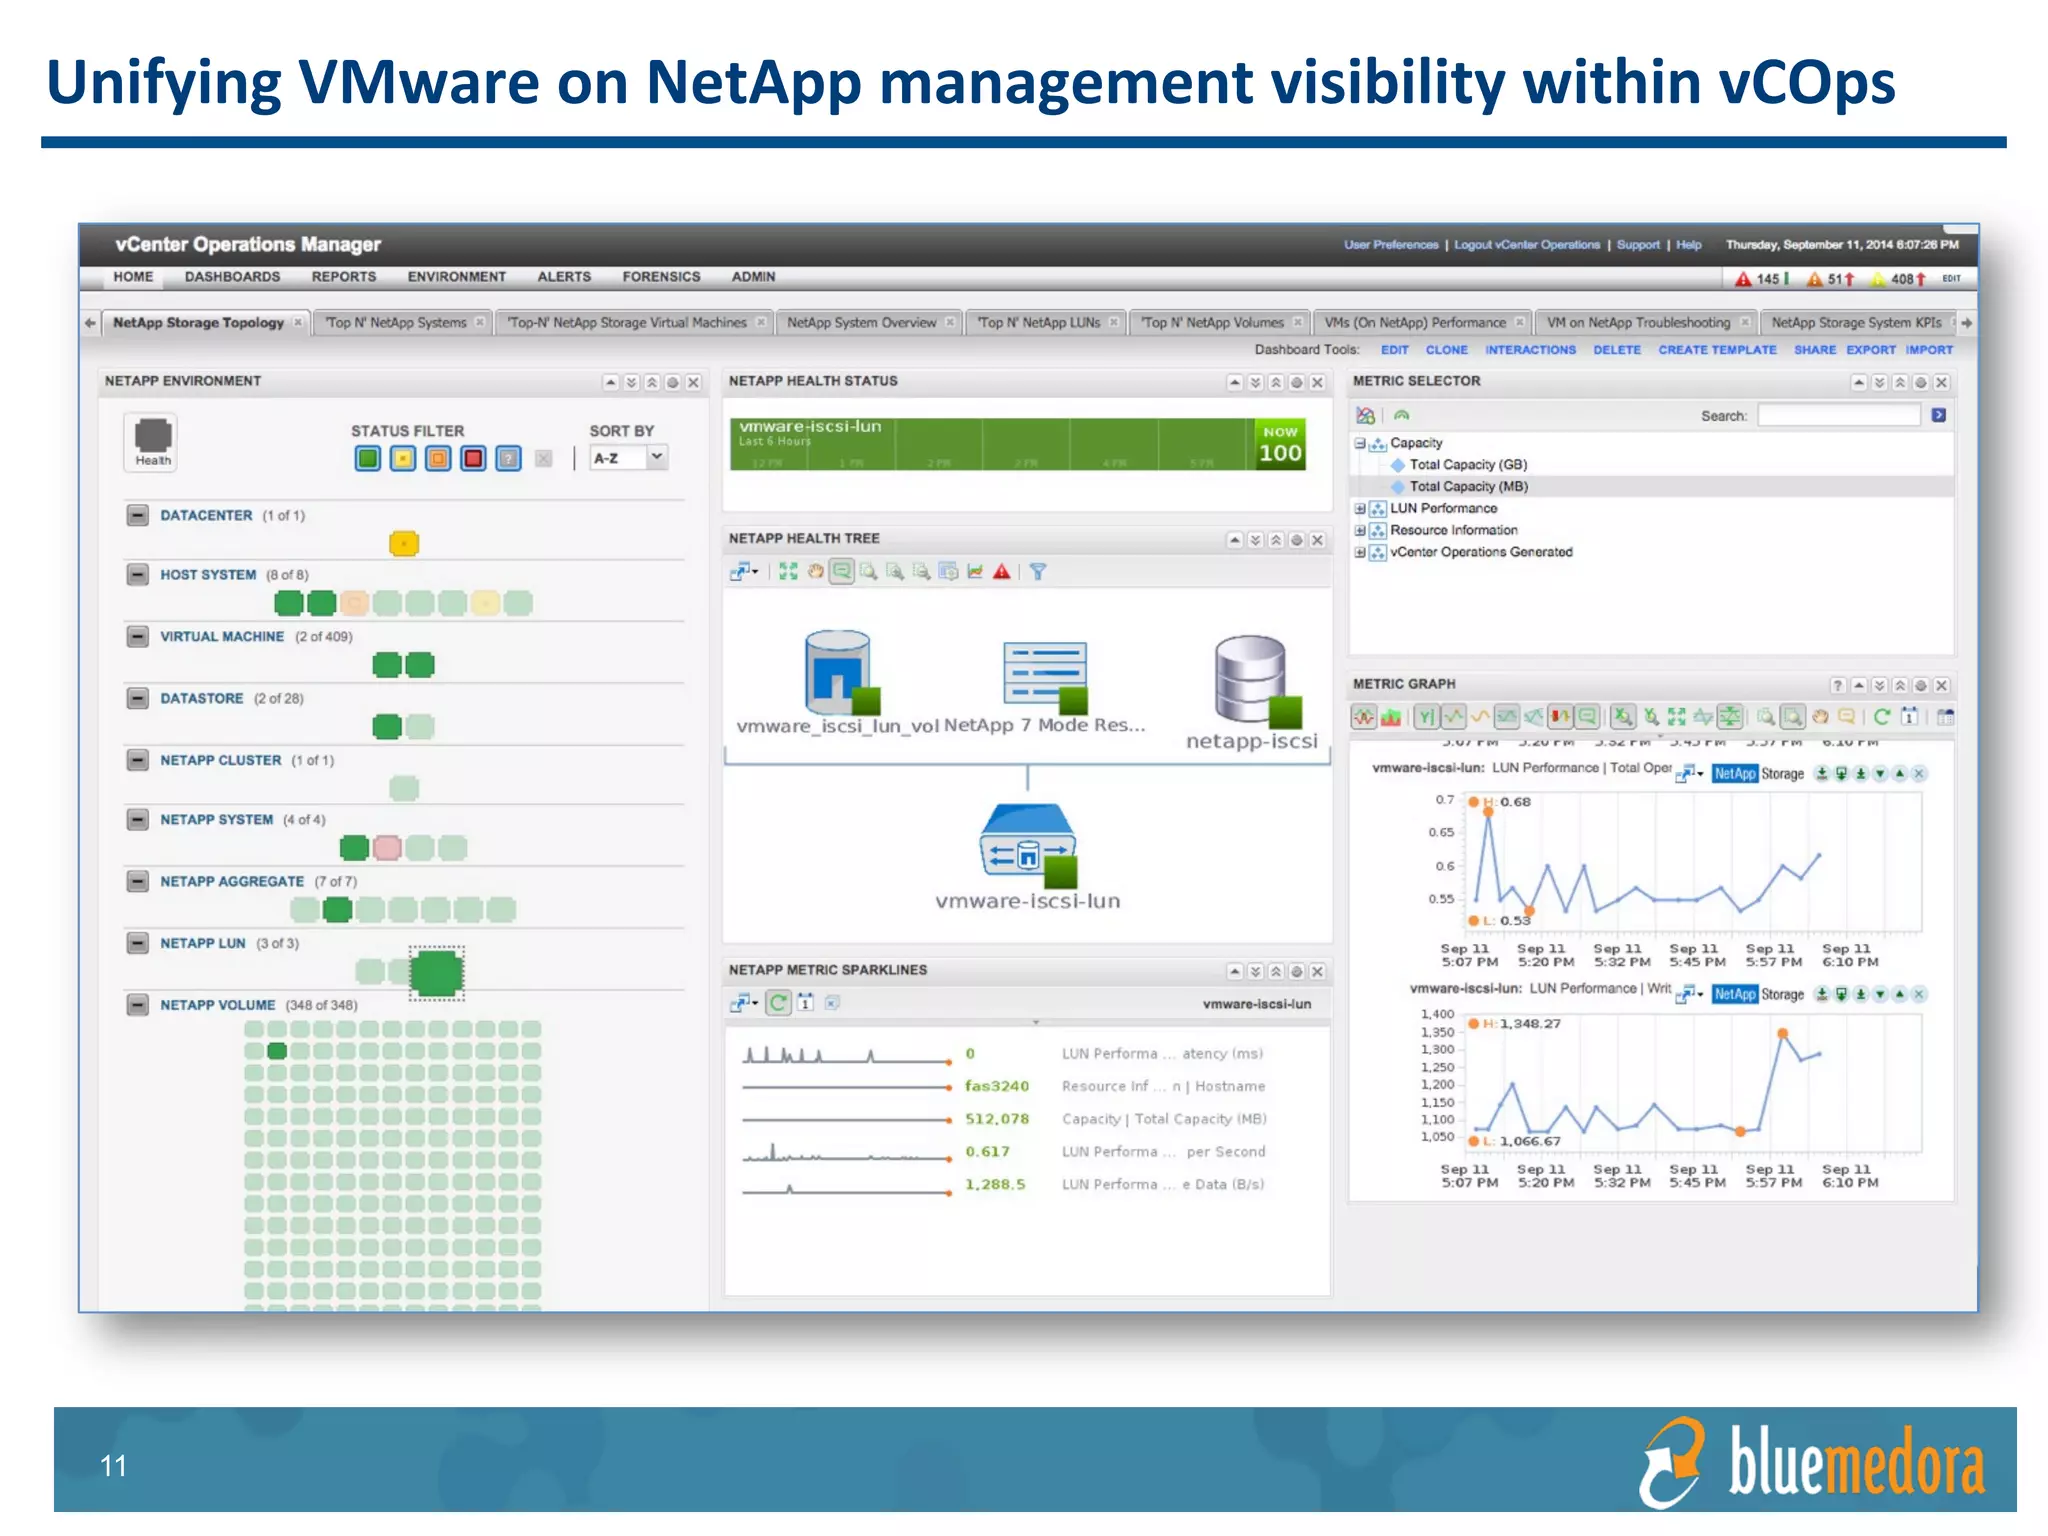This screenshot has width=2048, height=1536.
Task: Collapse the NETAPP AGGREGATE group
Action: (x=138, y=881)
